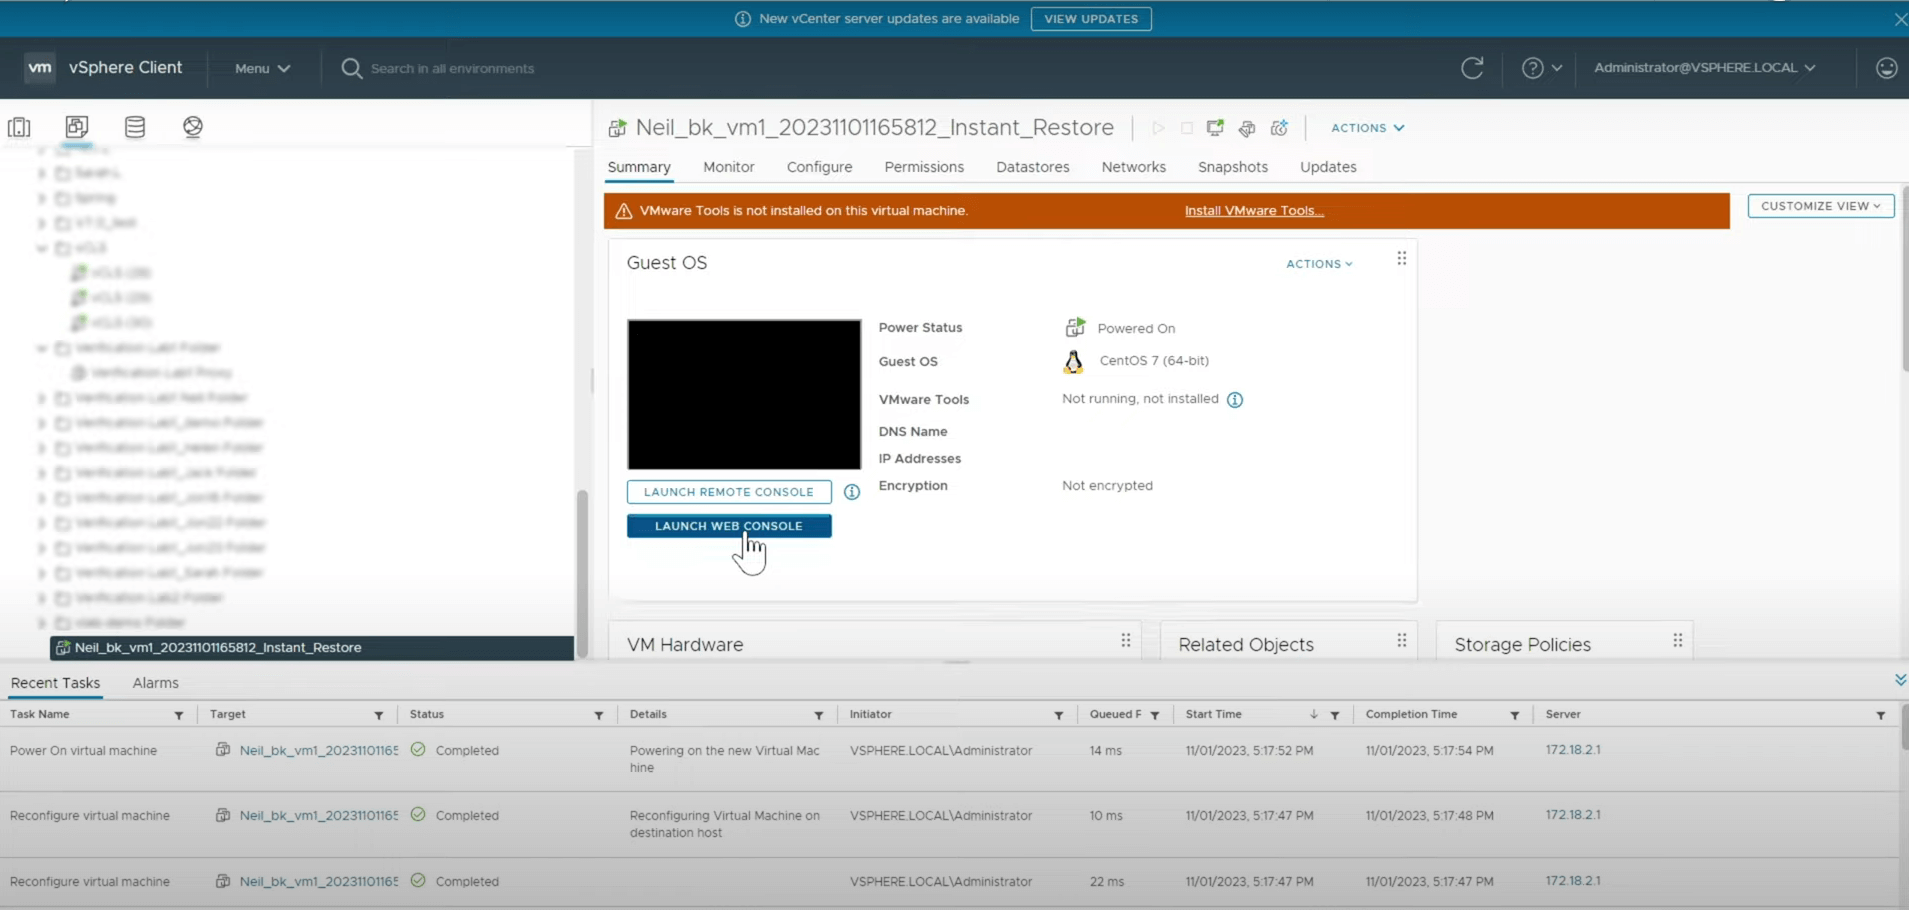Filter the Status column
Image resolution: width=1909 pixels, height=910 pixels.
tap(599, 715)
